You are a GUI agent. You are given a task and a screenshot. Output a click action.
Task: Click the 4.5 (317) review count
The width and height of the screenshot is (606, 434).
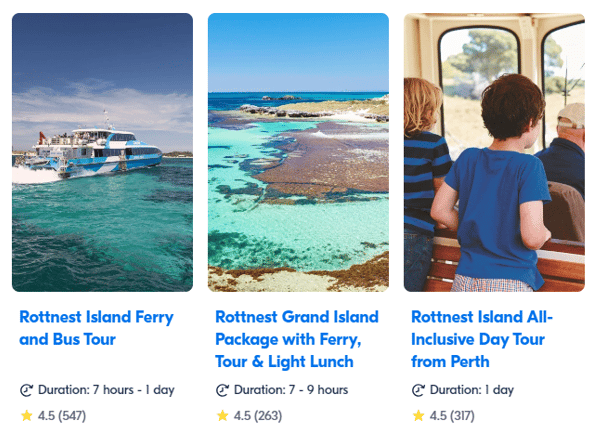(x=452, y=416)
